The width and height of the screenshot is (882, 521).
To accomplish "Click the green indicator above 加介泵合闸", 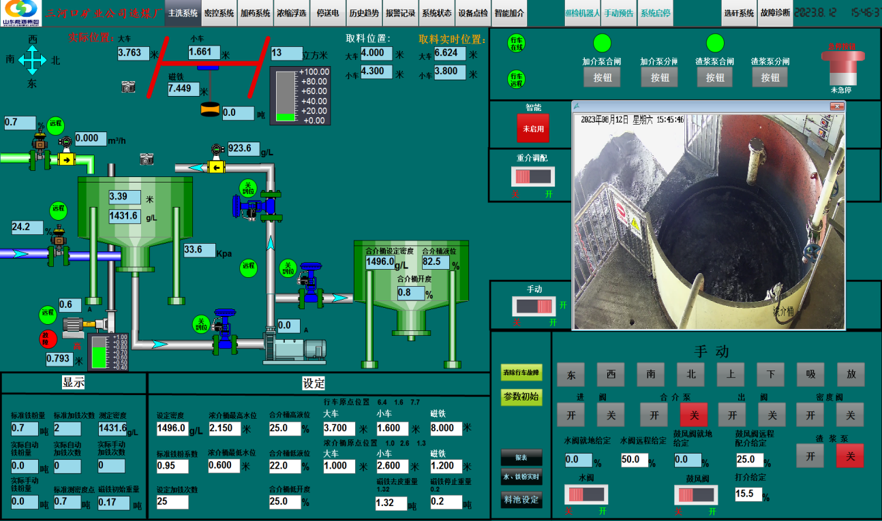I will point(602,43).
